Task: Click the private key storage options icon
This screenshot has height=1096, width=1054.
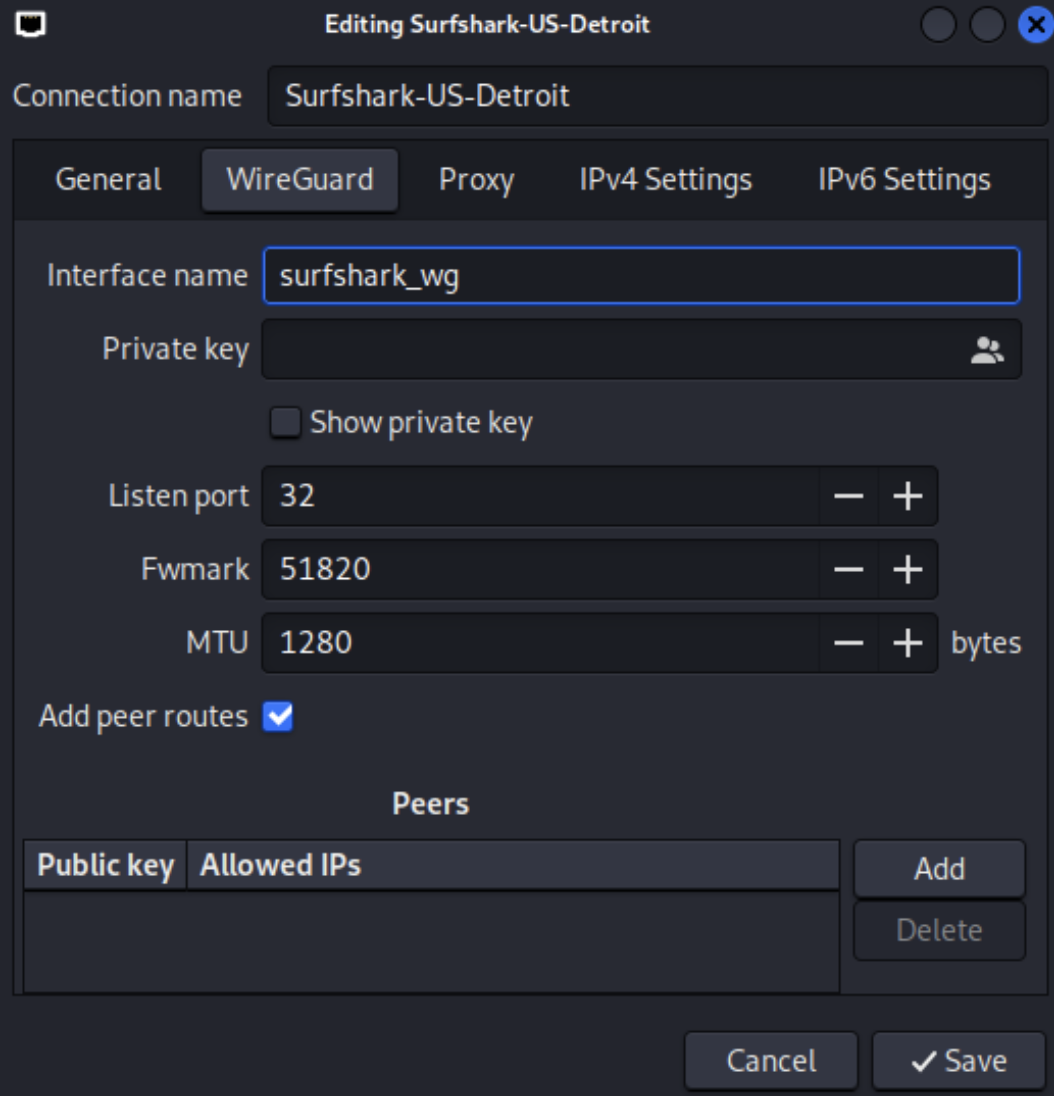Action: (986, 350)
